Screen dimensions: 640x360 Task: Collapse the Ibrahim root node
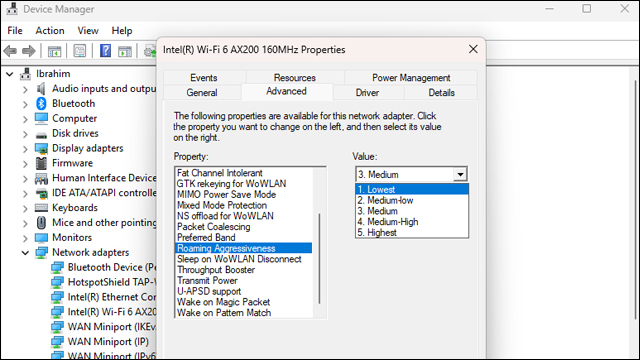point(10,74)
